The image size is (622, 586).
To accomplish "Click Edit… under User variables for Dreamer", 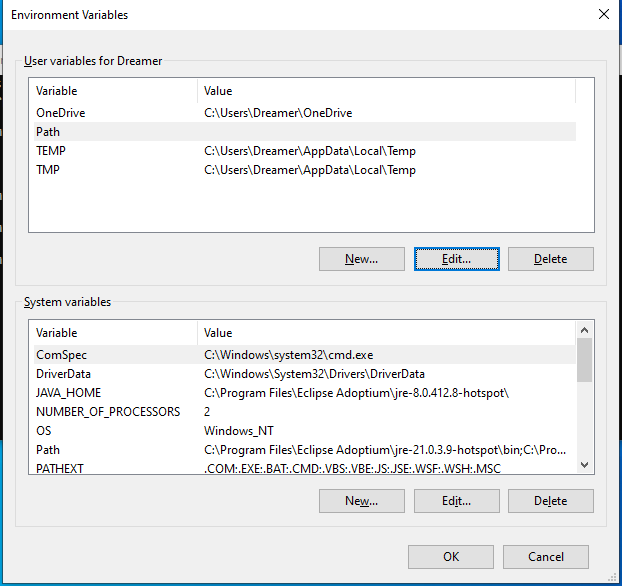I will click(457, 259).
